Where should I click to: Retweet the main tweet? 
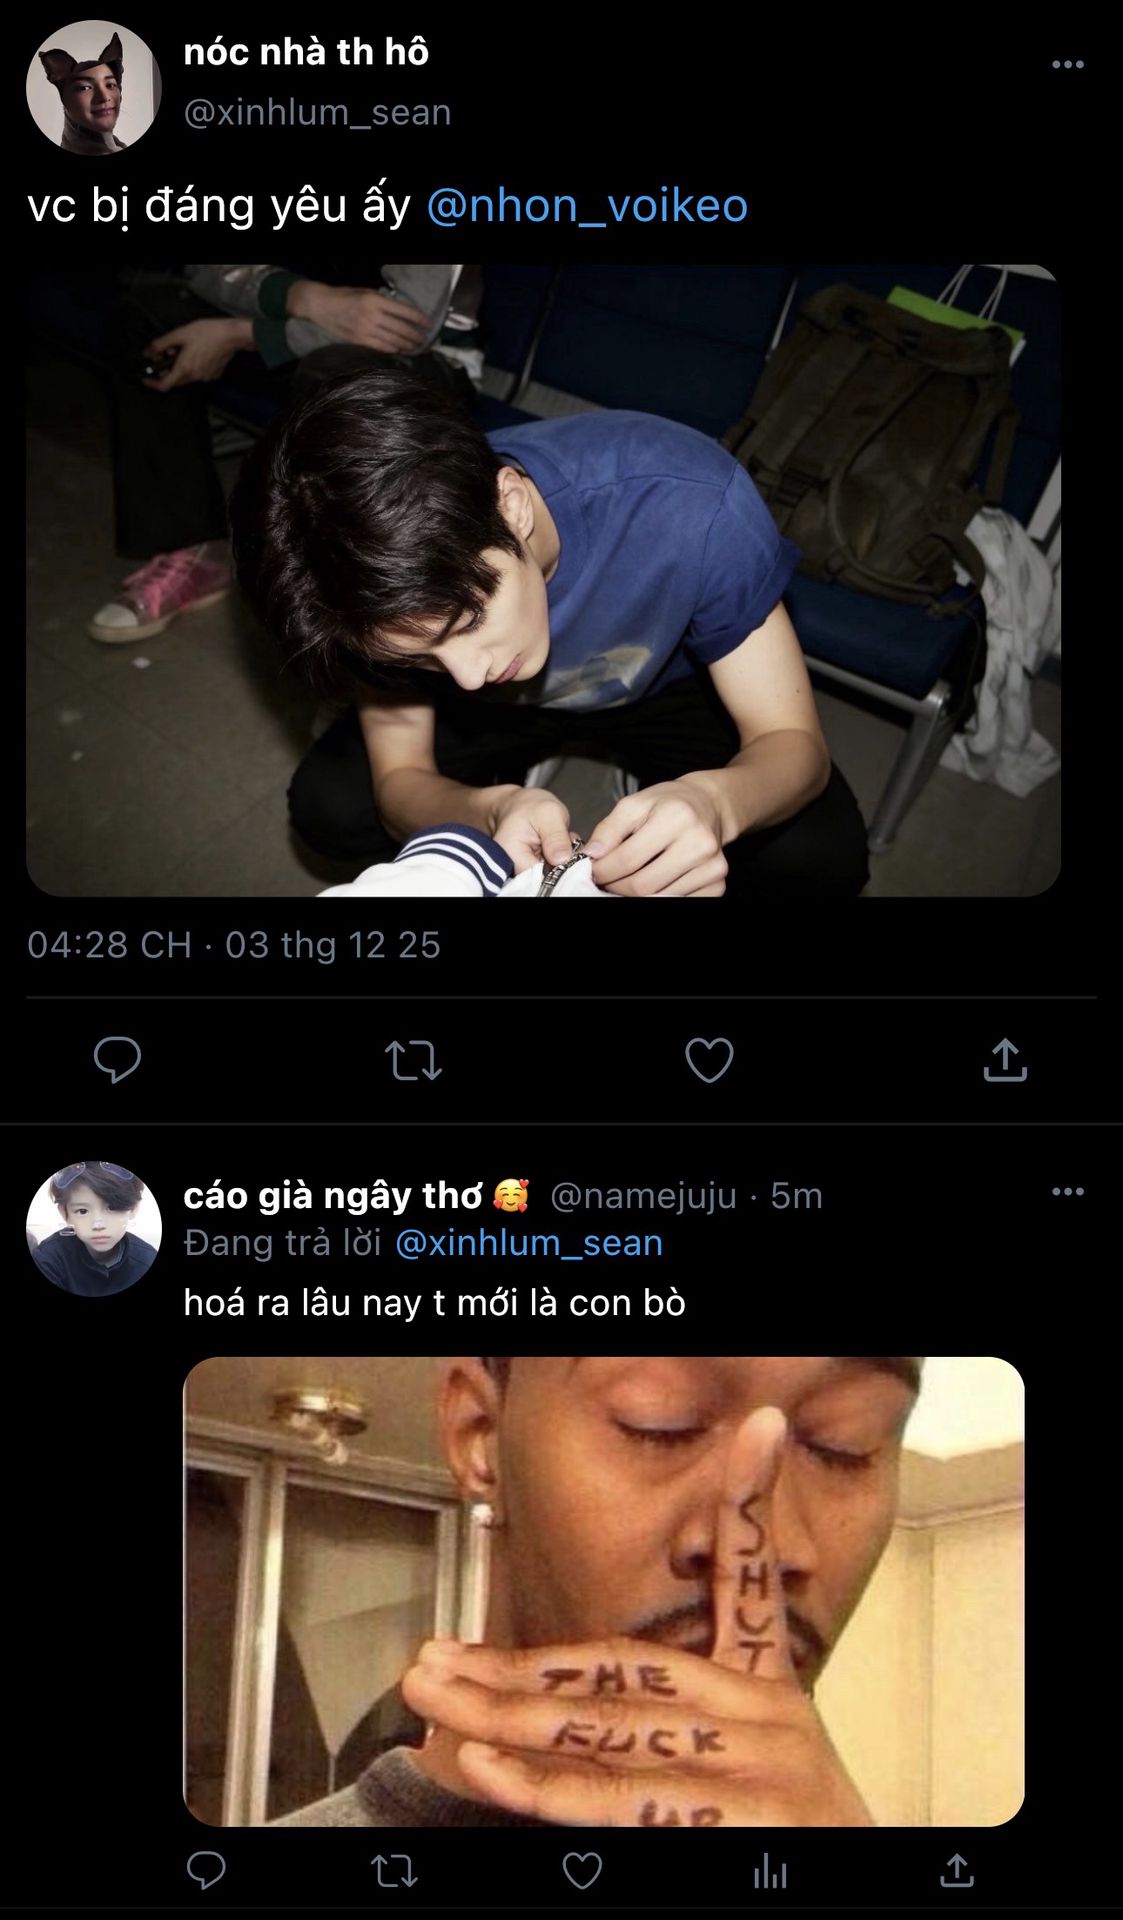(413, 1060)
